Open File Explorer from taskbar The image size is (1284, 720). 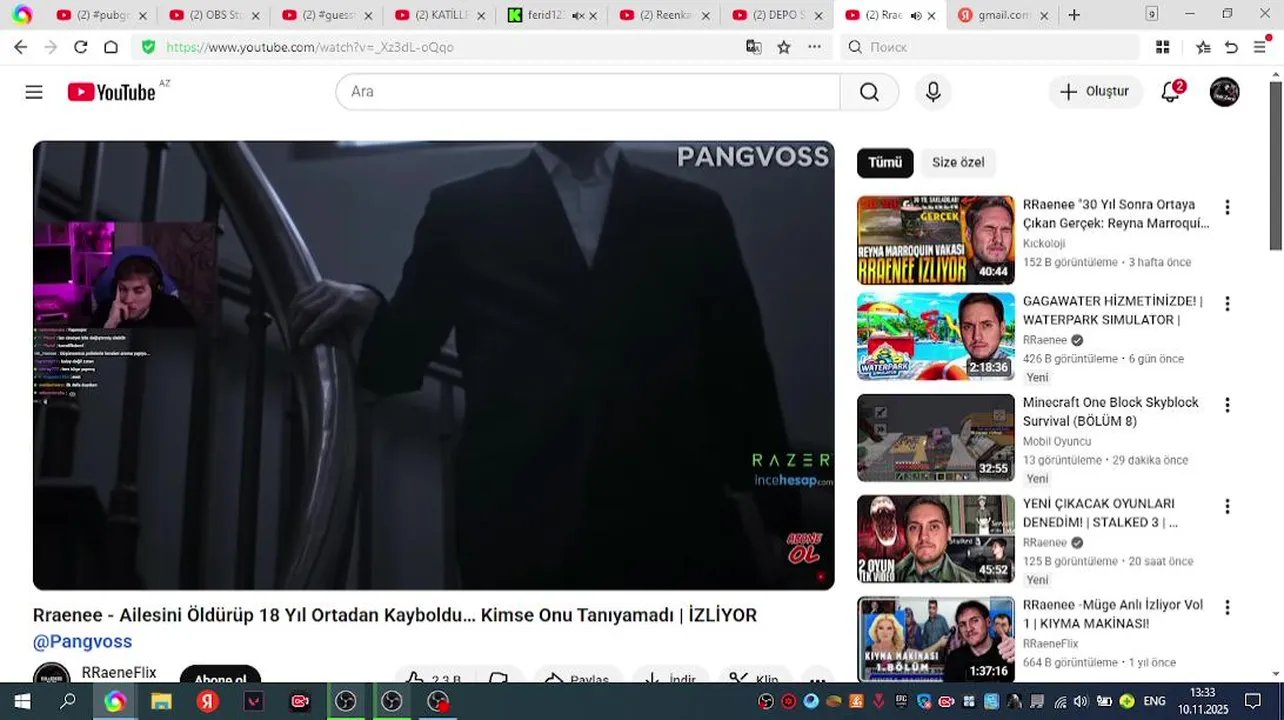point(161,702)
